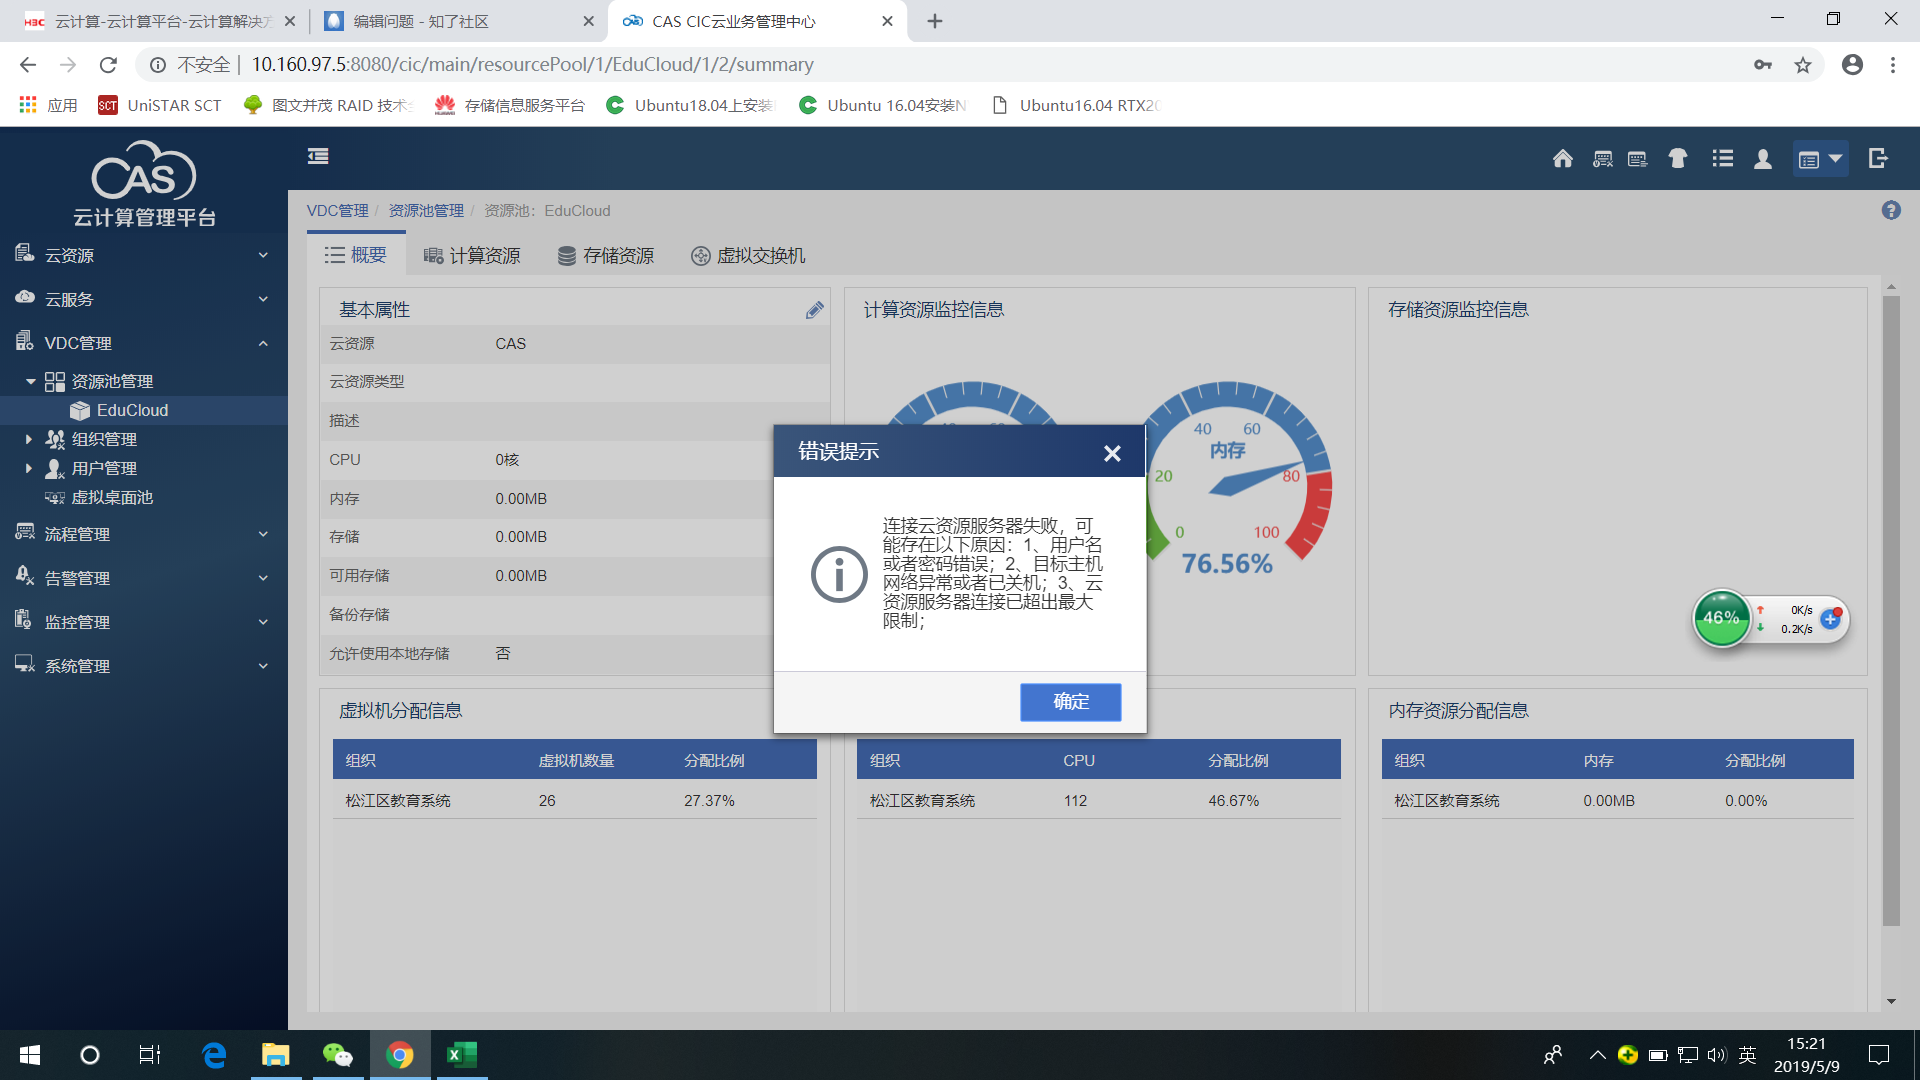Click the edit pencil icon in 基本属性
1920x1080 pixels.
pyautogui.click(x=814, y=310)
